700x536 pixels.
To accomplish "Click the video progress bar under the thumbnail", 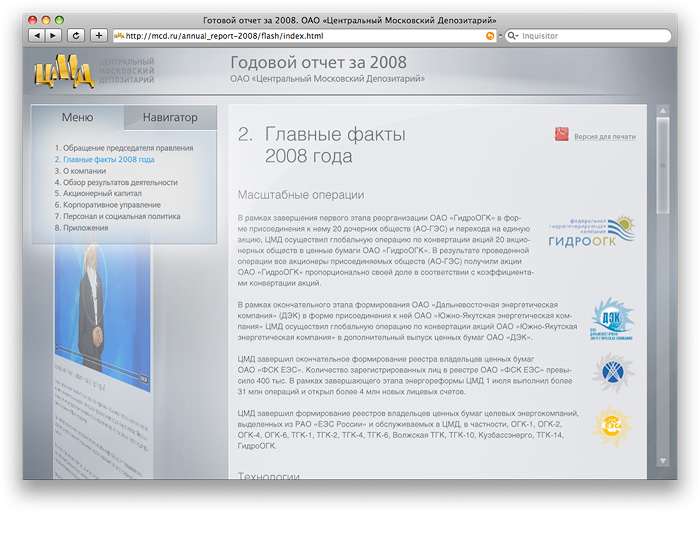I will 98,359.
